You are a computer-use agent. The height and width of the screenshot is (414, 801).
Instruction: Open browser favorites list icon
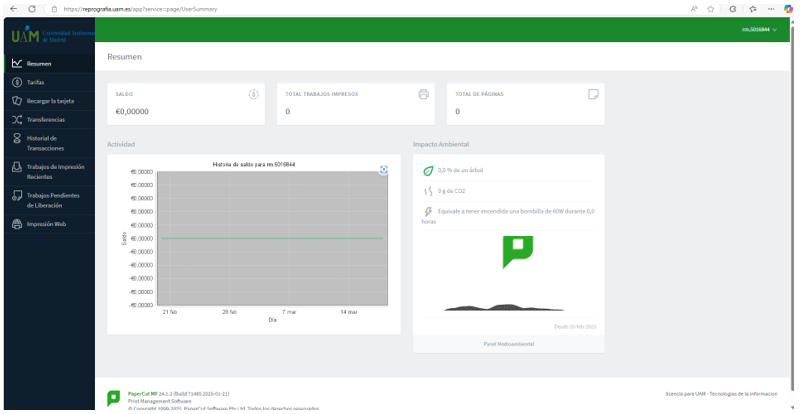(x=752, y=9)
